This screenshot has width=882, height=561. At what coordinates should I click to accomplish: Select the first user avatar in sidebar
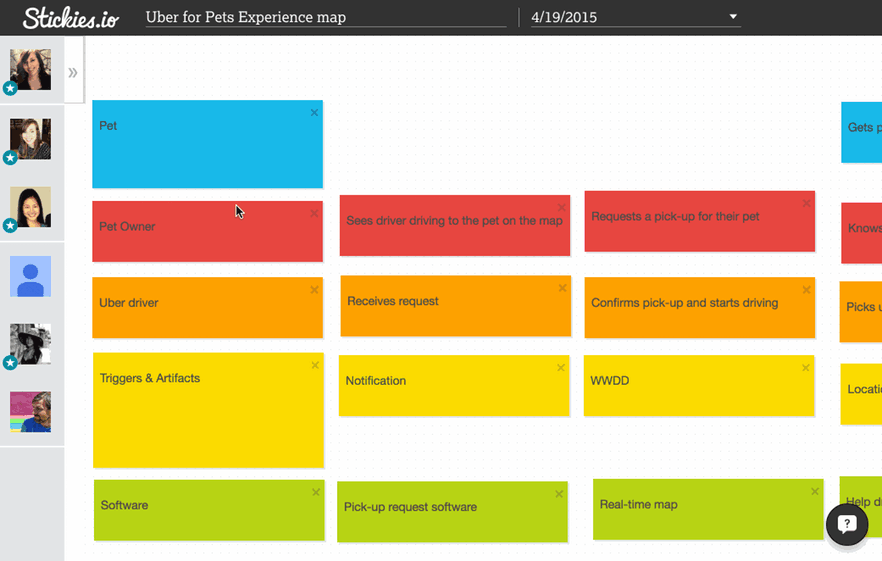[30, 70]
